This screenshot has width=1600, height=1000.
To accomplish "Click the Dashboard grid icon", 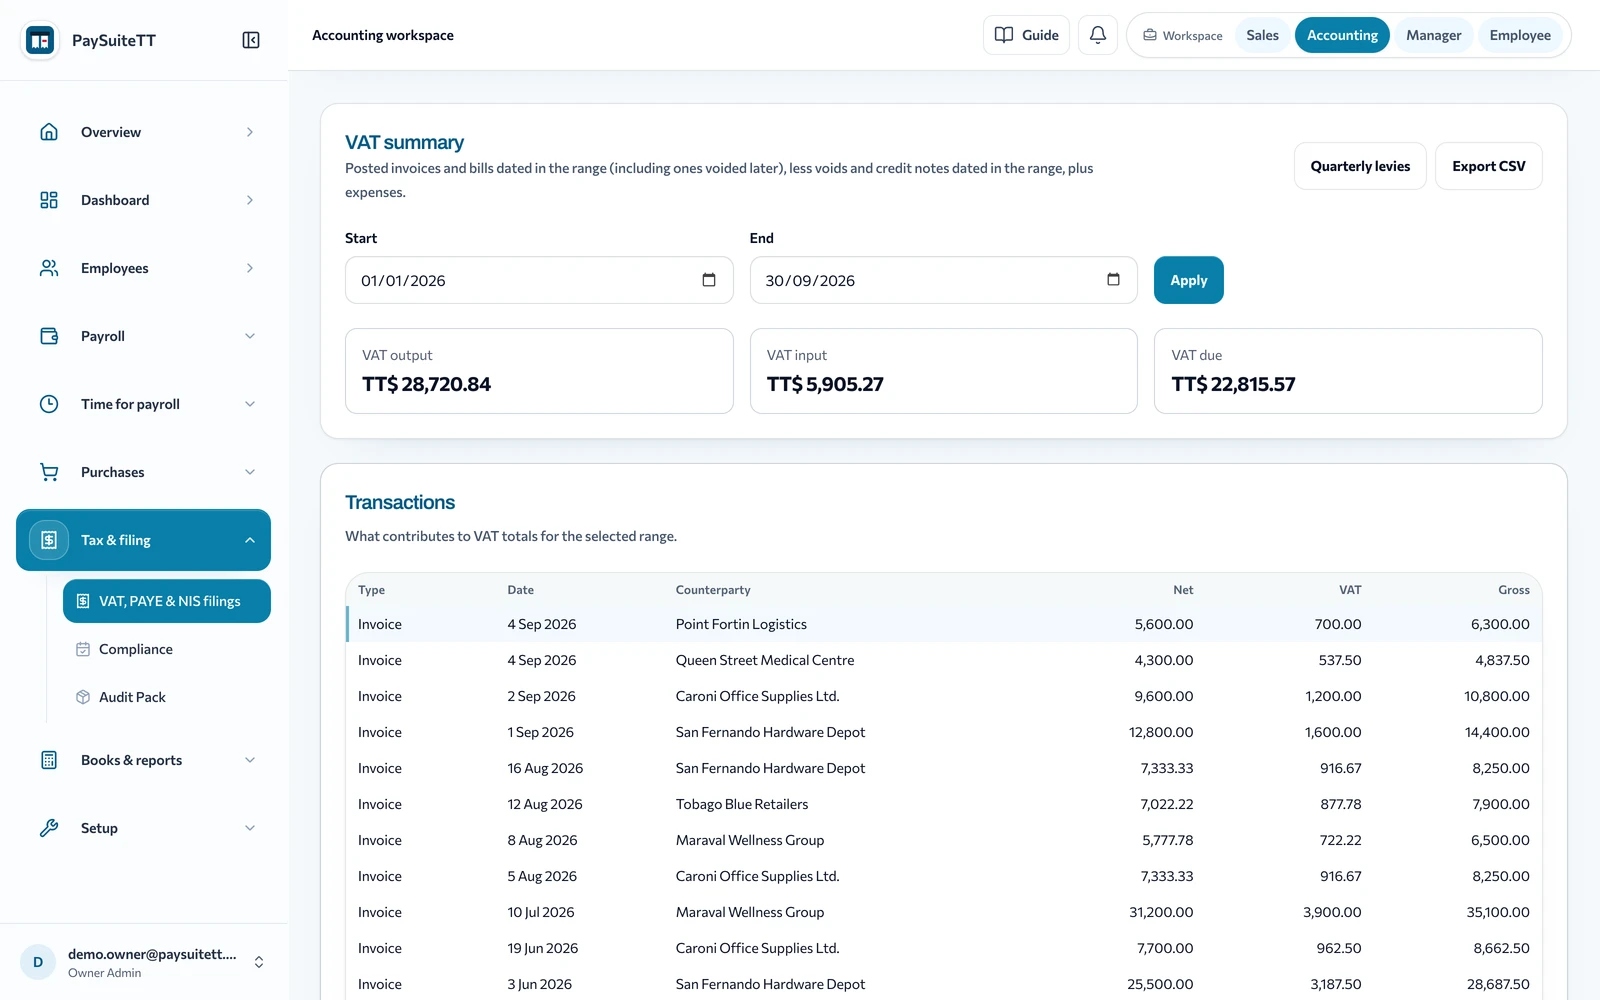I will [49, 200].
